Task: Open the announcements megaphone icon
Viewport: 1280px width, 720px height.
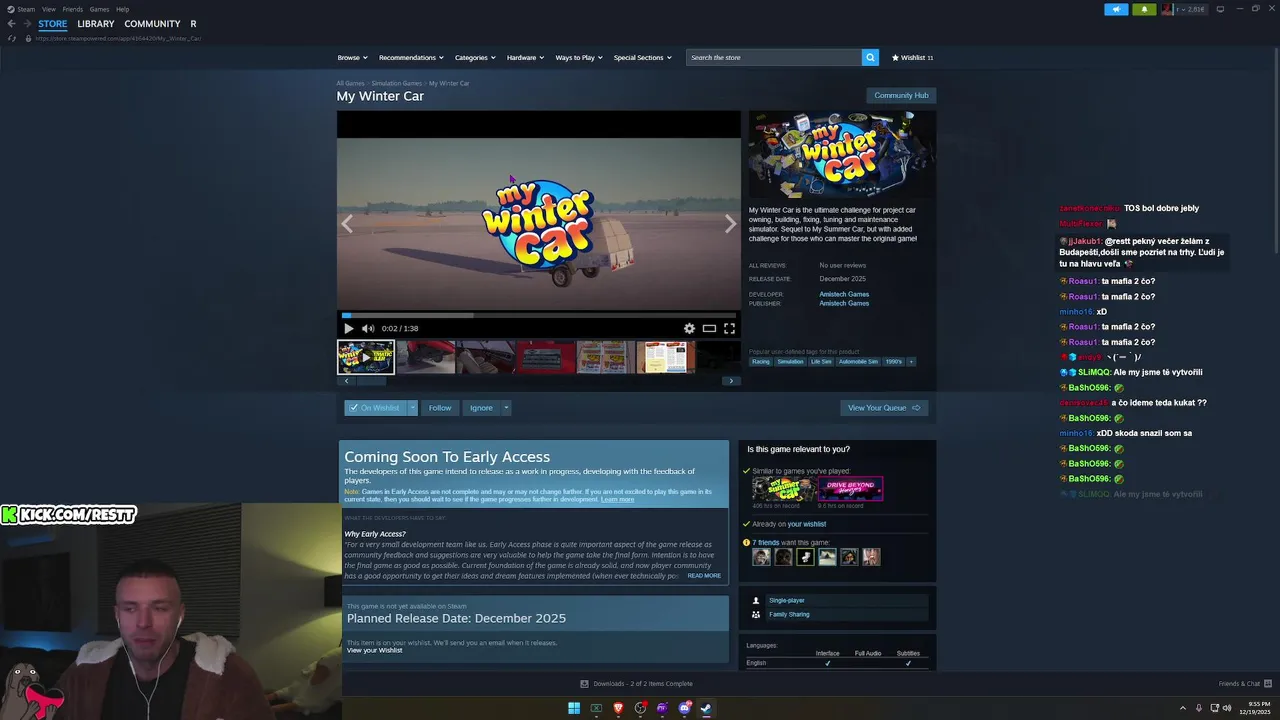Action: coord(1116,9)
